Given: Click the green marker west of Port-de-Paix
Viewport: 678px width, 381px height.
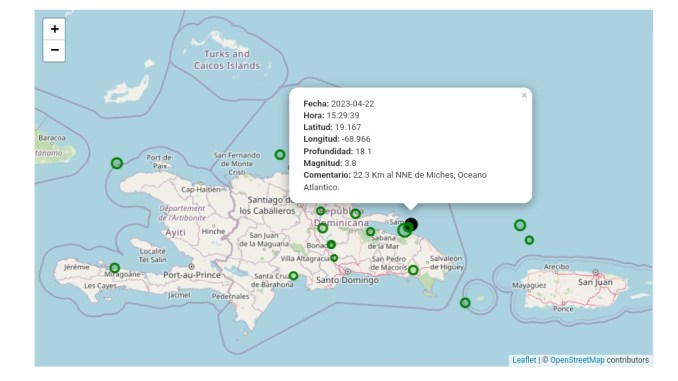Looking at the screenshot, I should tap(117, 163).
